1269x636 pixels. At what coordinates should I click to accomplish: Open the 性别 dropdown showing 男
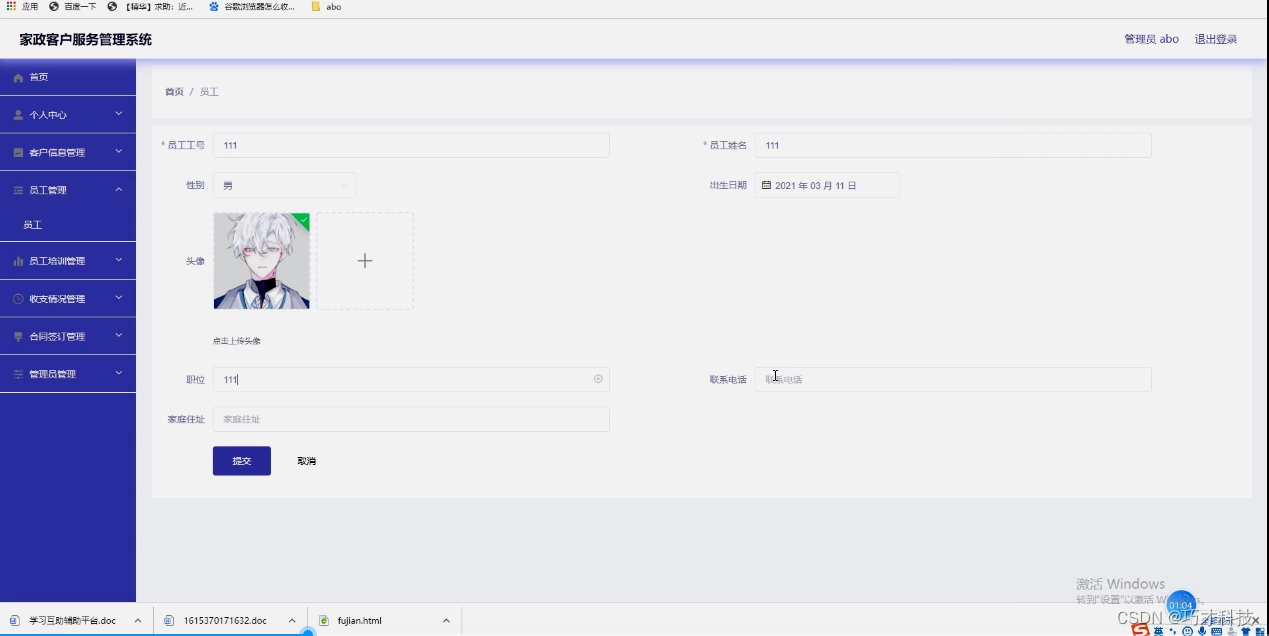[x=284, y=185]
